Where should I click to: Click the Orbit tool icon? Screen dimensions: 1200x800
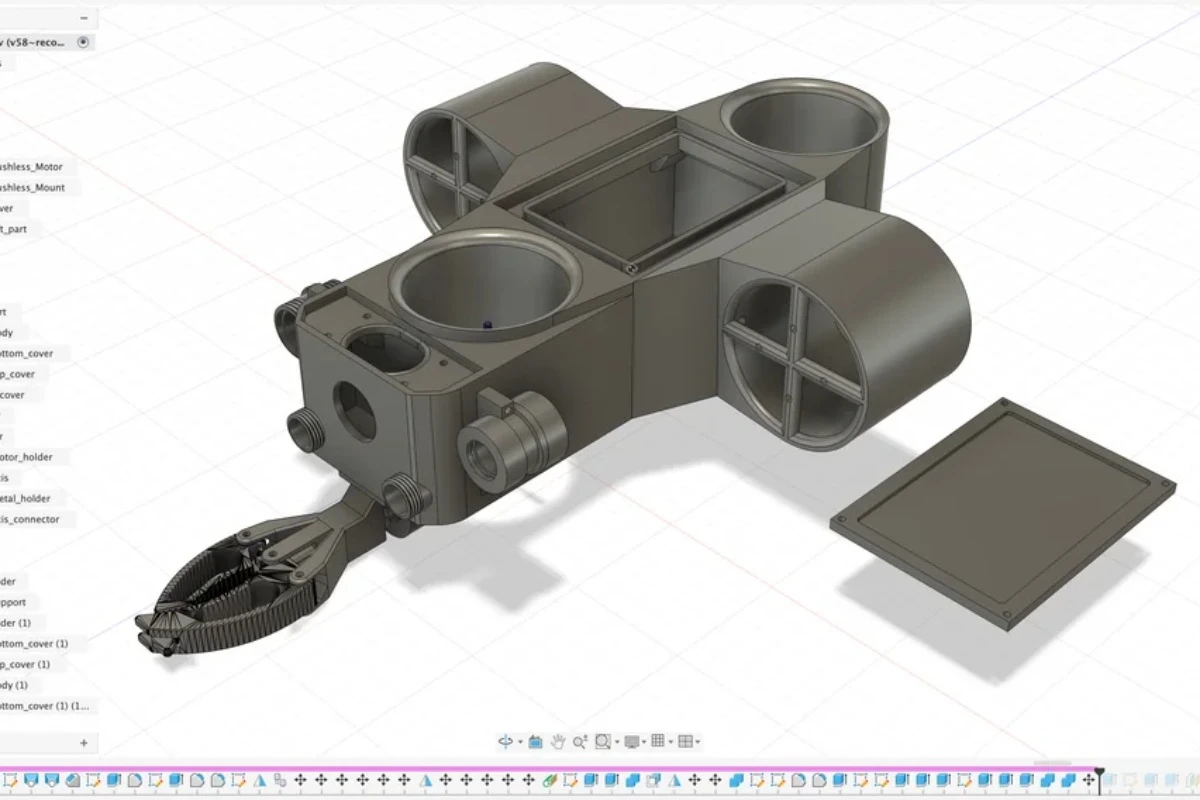[x=505, y=741]
